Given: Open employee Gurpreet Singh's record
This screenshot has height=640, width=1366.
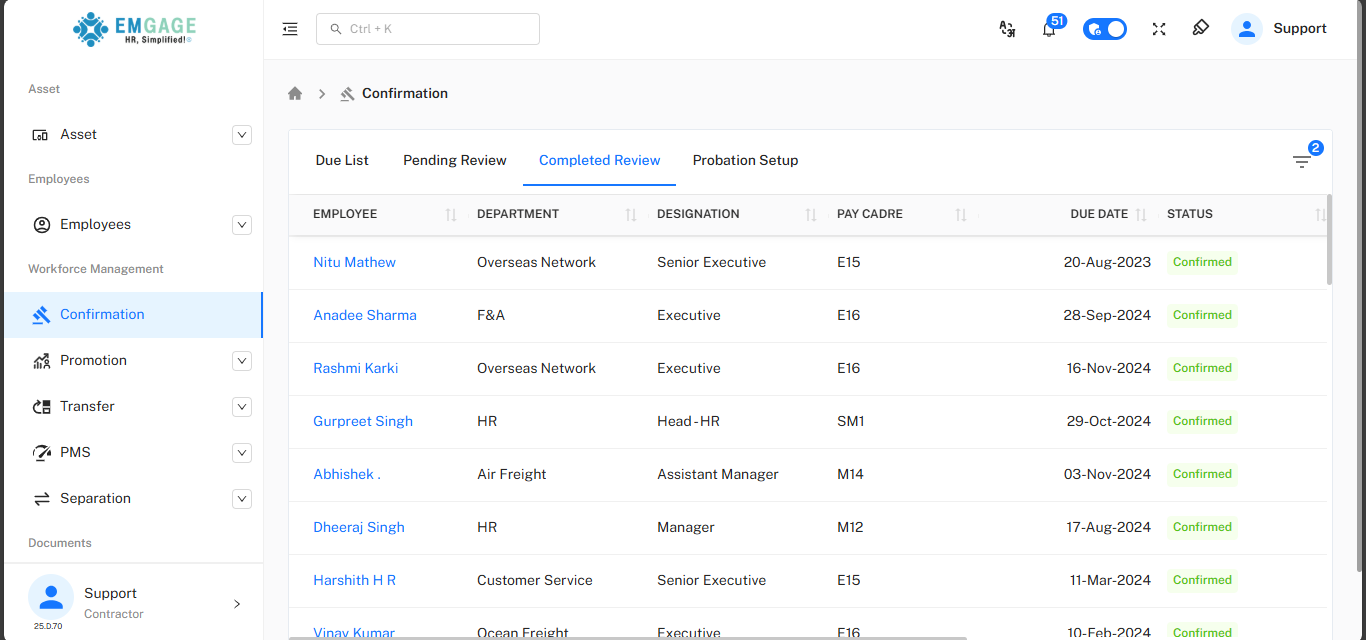Looking at the screenshot, I should pos(362,421).
